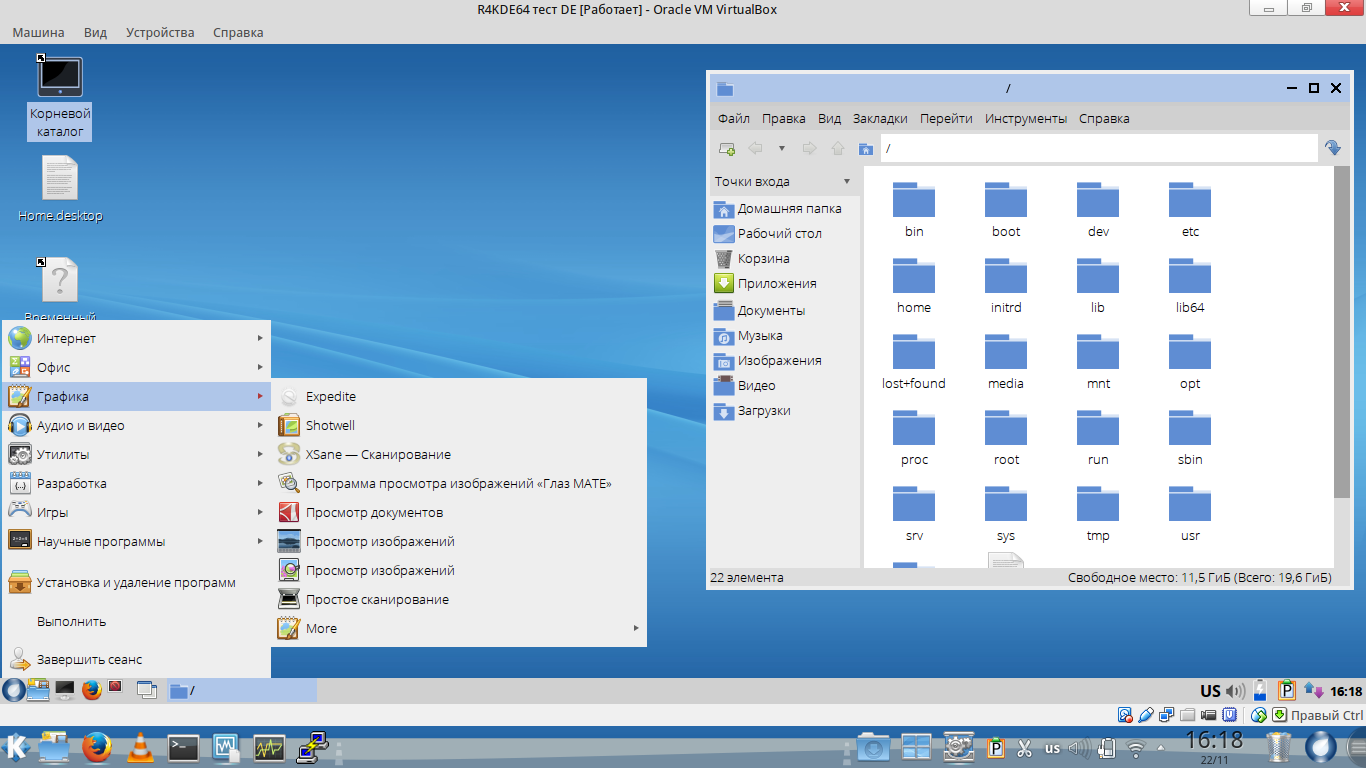Click the Firefox icon in the upper taskbar
Screen dimensions: 1366x768
92,690
